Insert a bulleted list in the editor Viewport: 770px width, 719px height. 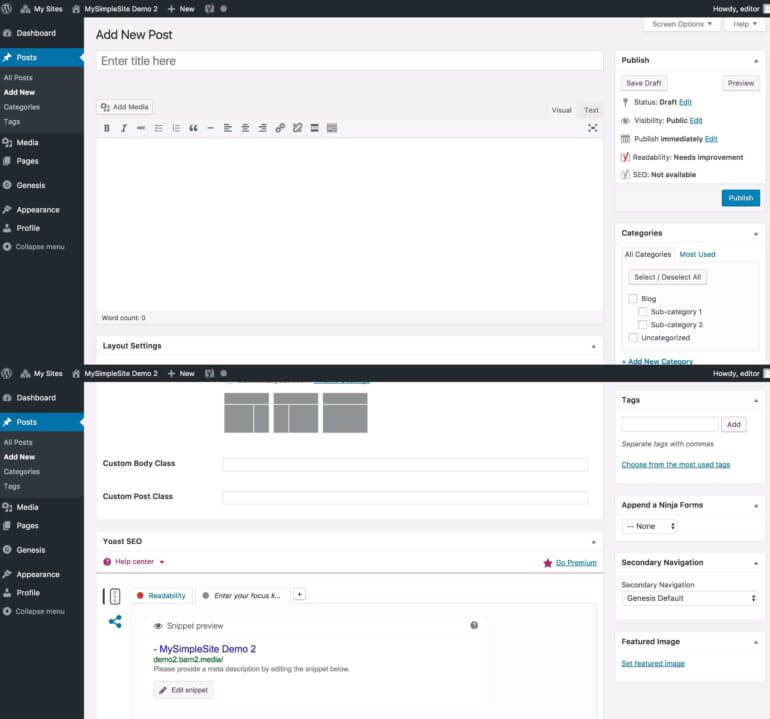159,128
